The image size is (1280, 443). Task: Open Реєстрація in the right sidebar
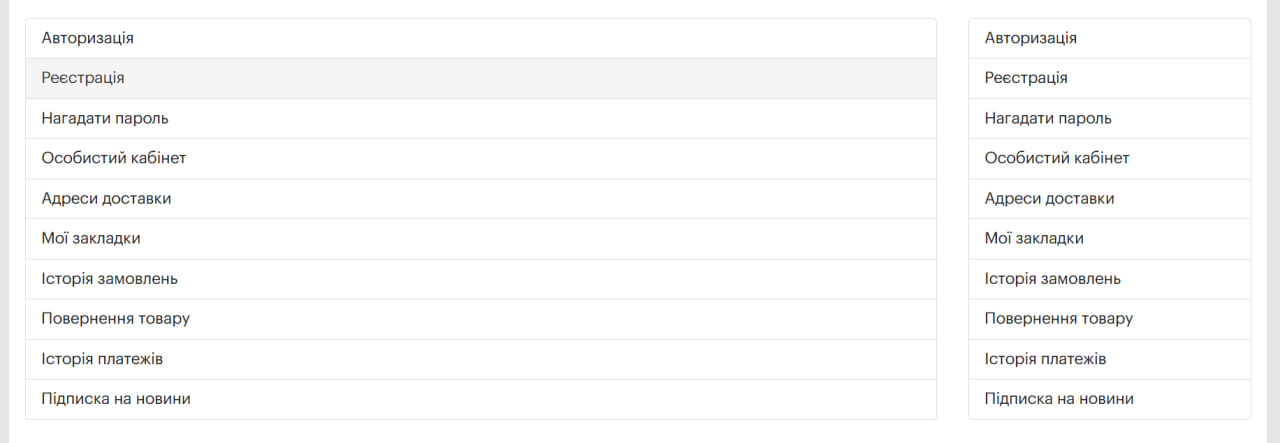(1026, 78)
